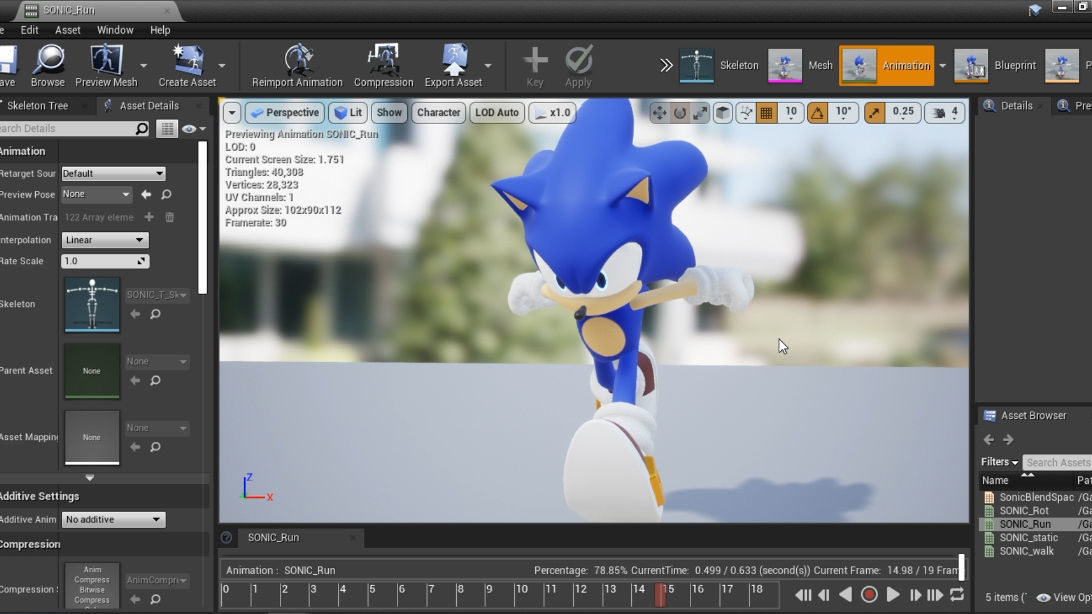Click the surface snapping icon

[x=746, y=113]
